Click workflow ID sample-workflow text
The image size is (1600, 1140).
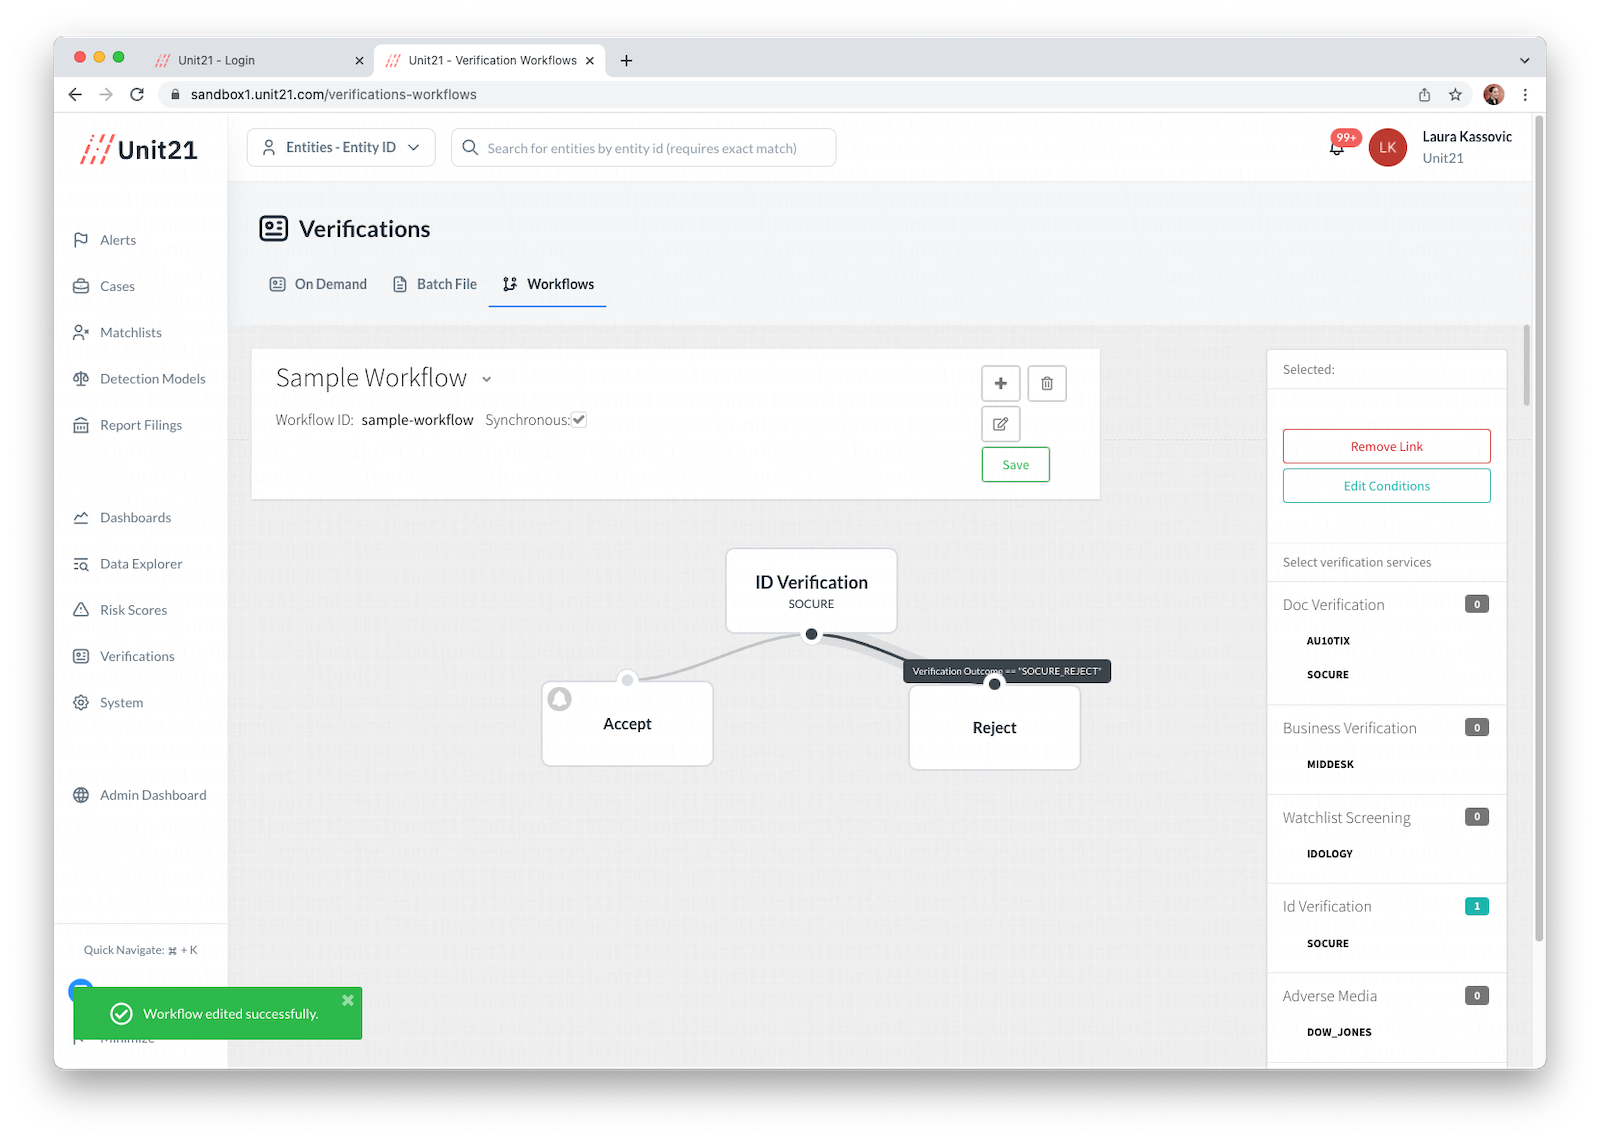pos(417,420)
